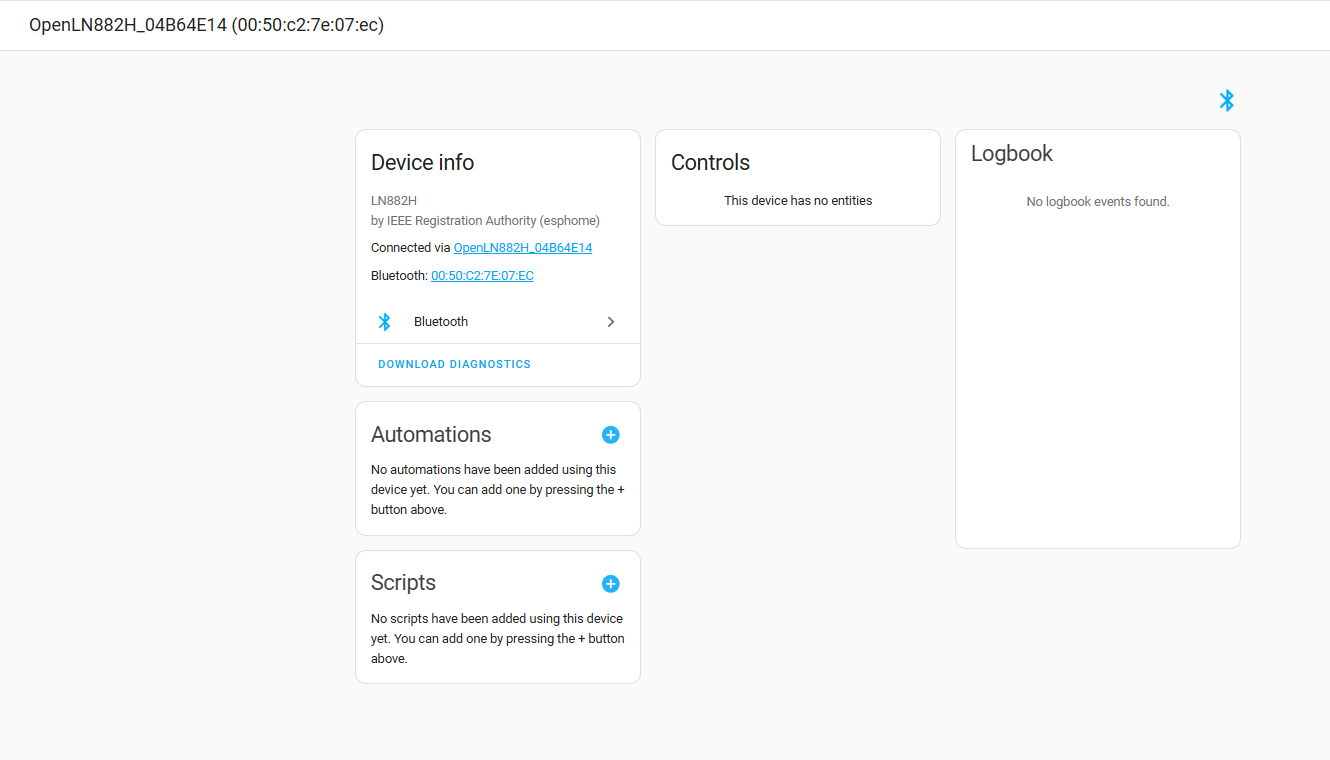Expand the Bluetooth integration row chevron
The width and height of the screenshot is (1330, 760).
coord(611,322)
